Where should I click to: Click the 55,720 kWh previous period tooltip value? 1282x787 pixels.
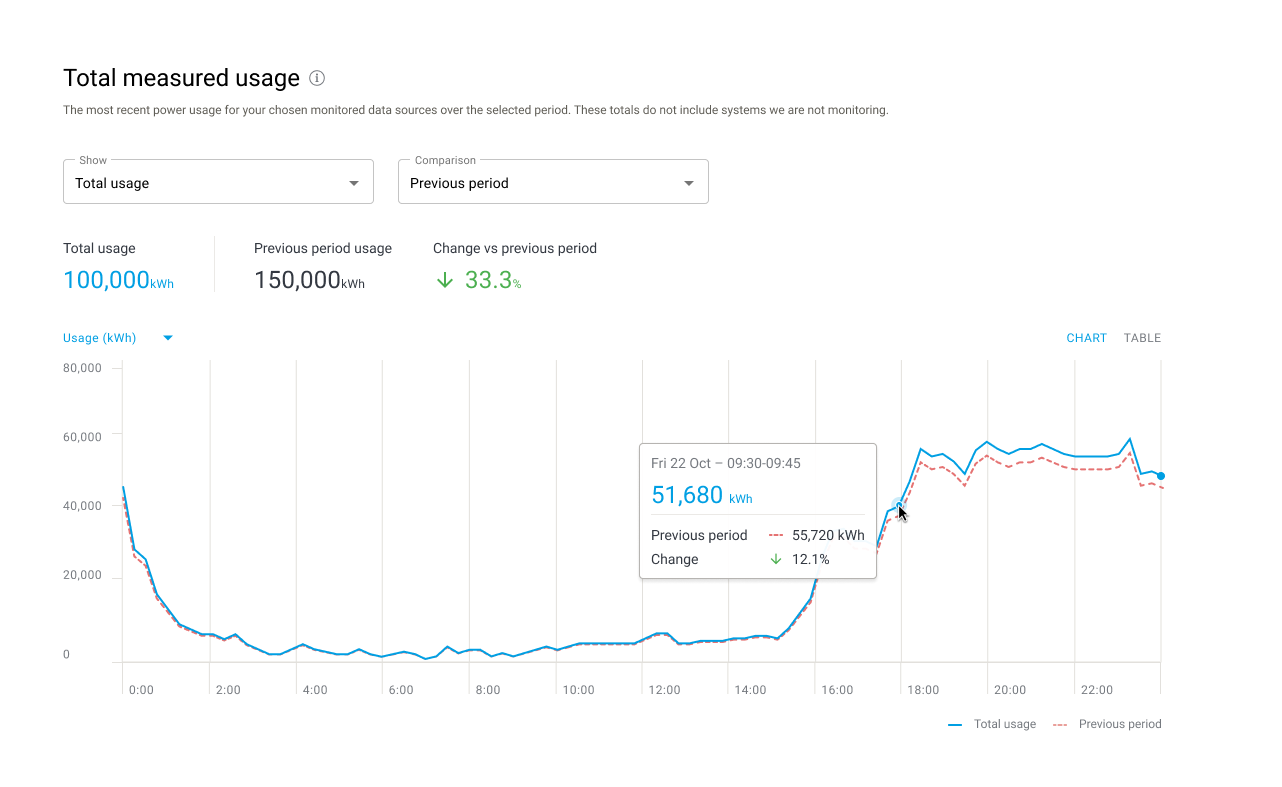(828, 535)
